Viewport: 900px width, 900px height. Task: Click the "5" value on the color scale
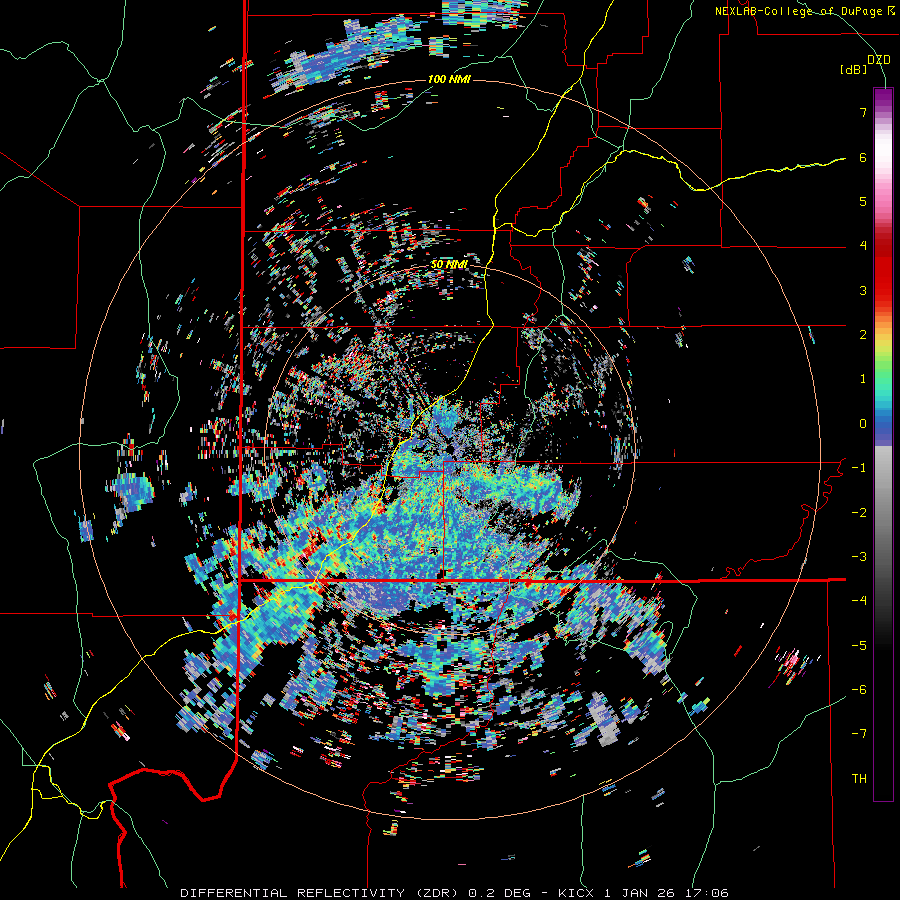pyautogui.click(x=863, y=201)
